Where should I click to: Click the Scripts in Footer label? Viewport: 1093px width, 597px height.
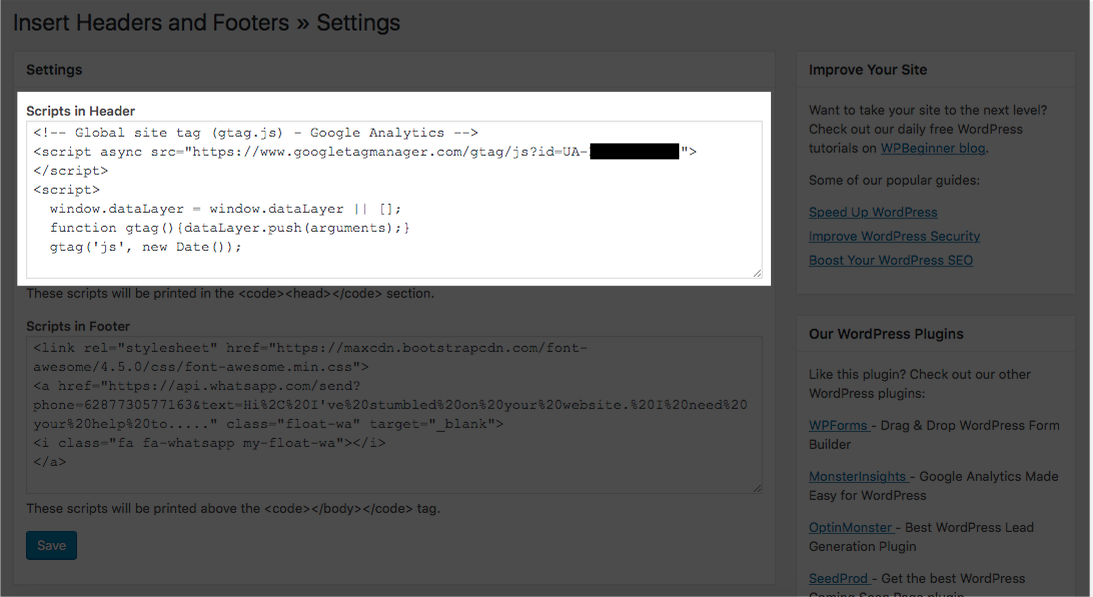tap(78, 326)
